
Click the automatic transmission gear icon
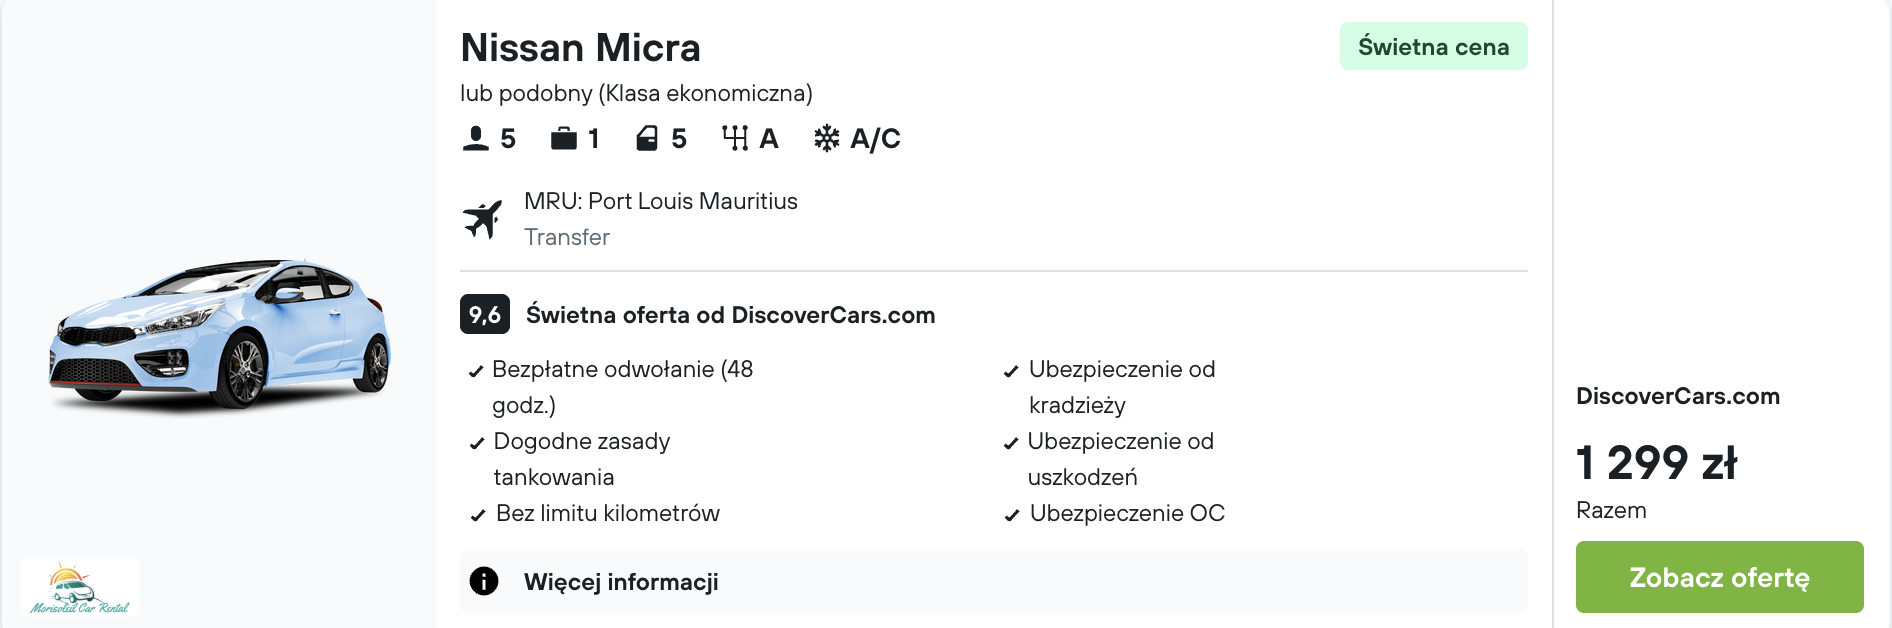click(737, 138)
